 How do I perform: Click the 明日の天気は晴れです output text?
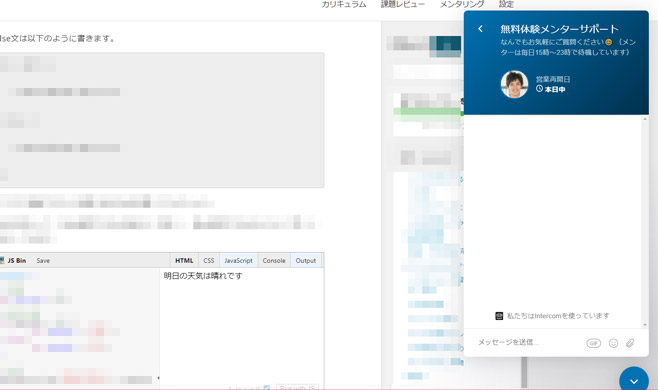203,276
